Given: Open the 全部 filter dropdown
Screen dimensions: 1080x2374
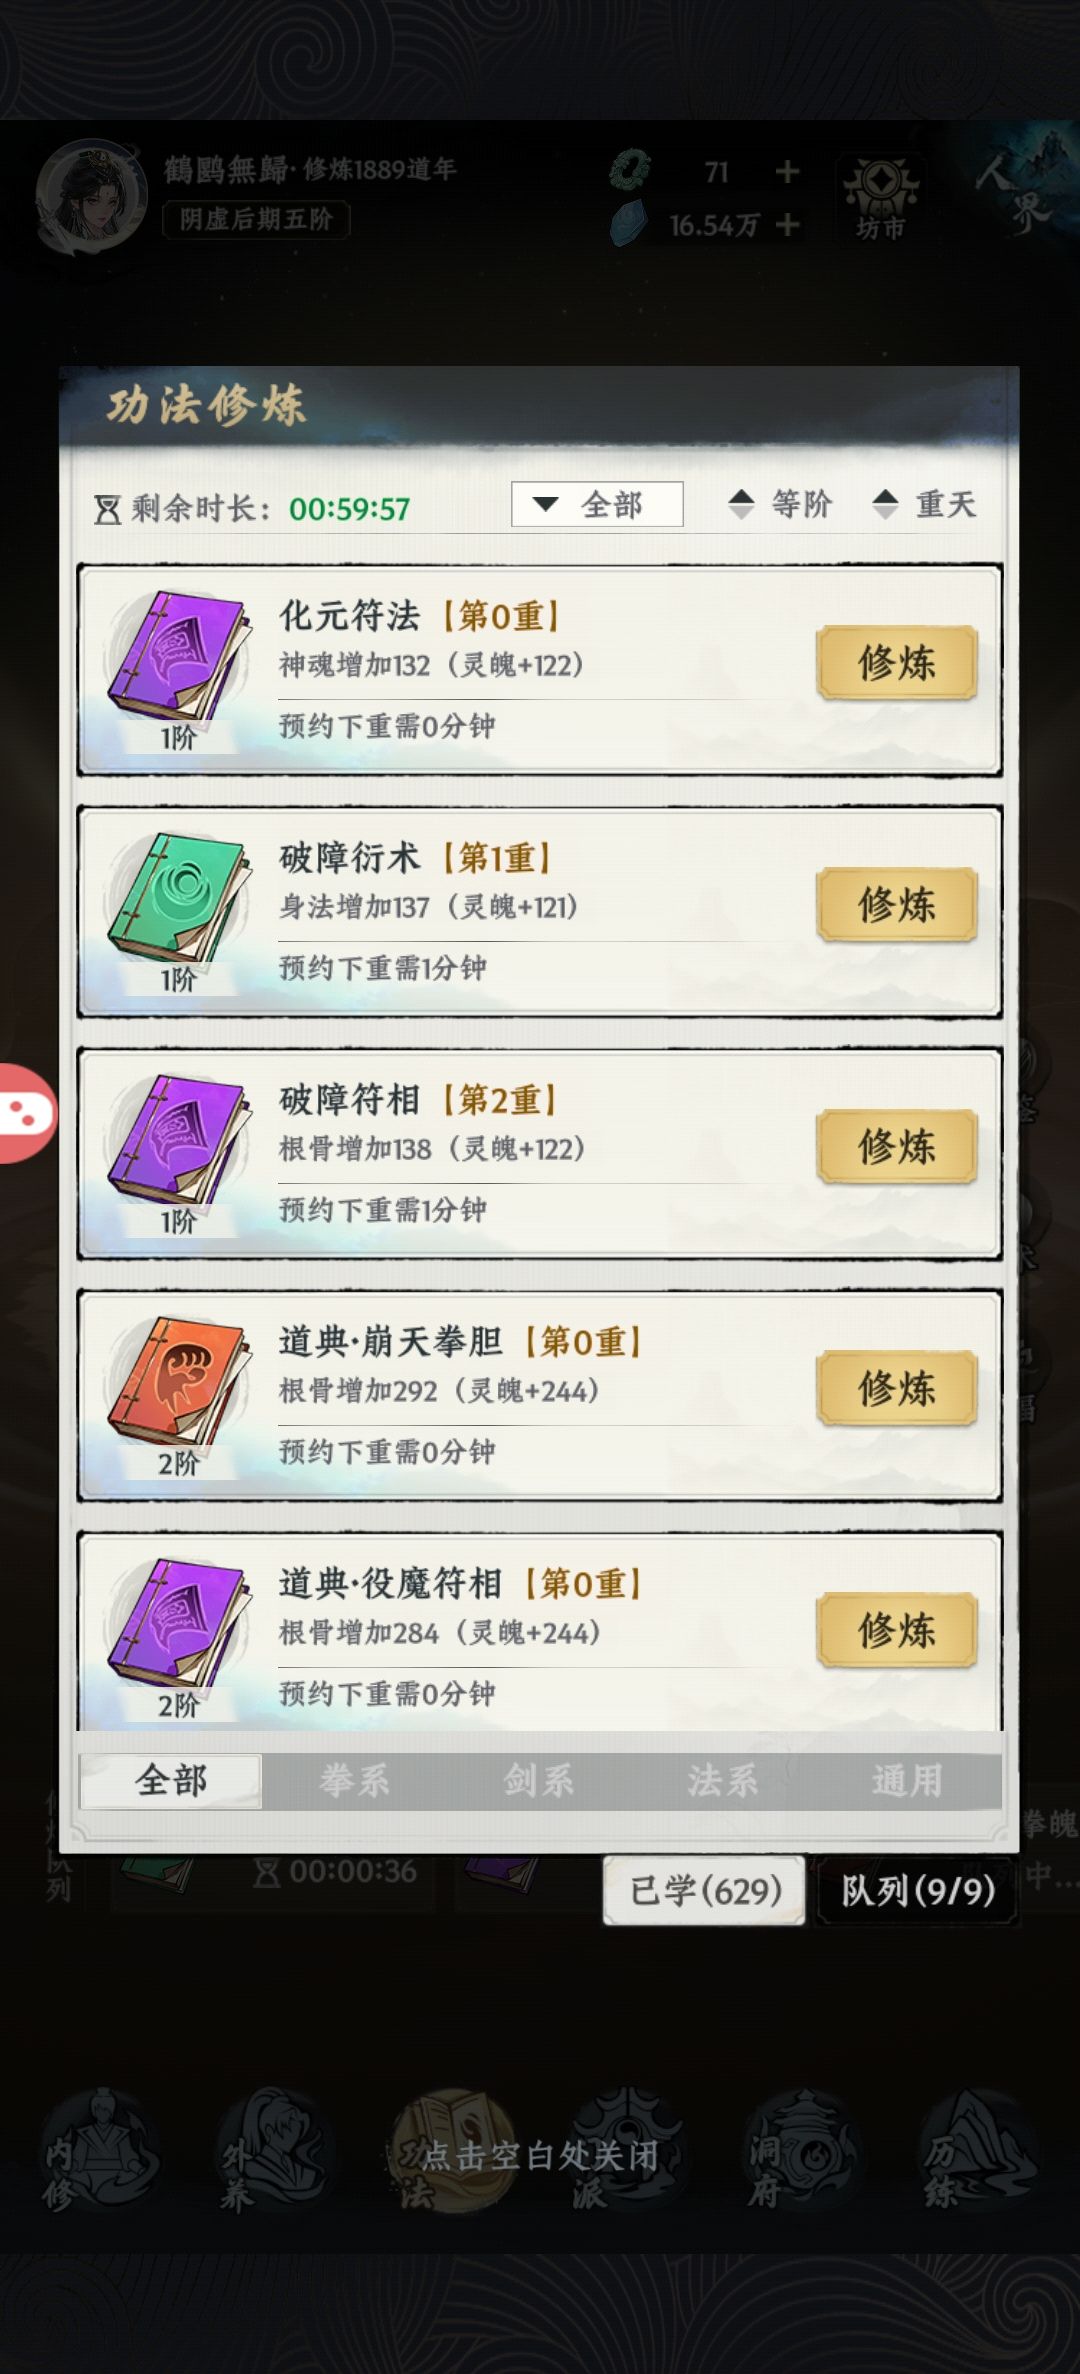Looking at the screenshot, I should (x=597, y=504).
